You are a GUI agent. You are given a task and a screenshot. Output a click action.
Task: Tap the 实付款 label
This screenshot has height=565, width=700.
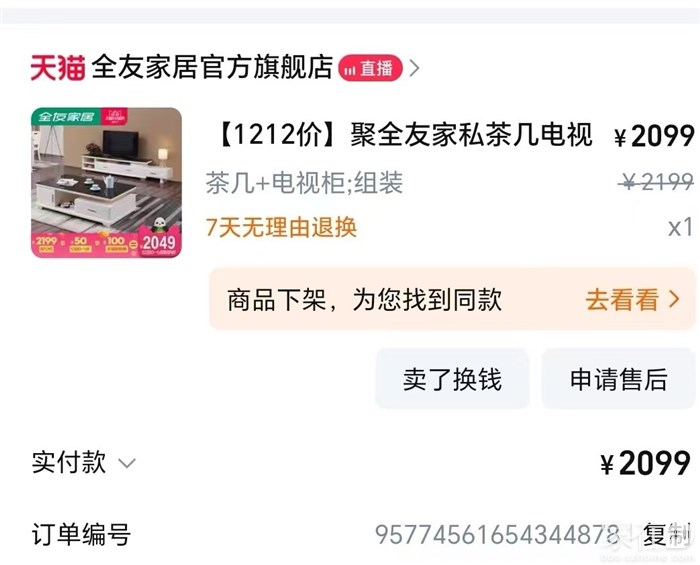[69, 462]
